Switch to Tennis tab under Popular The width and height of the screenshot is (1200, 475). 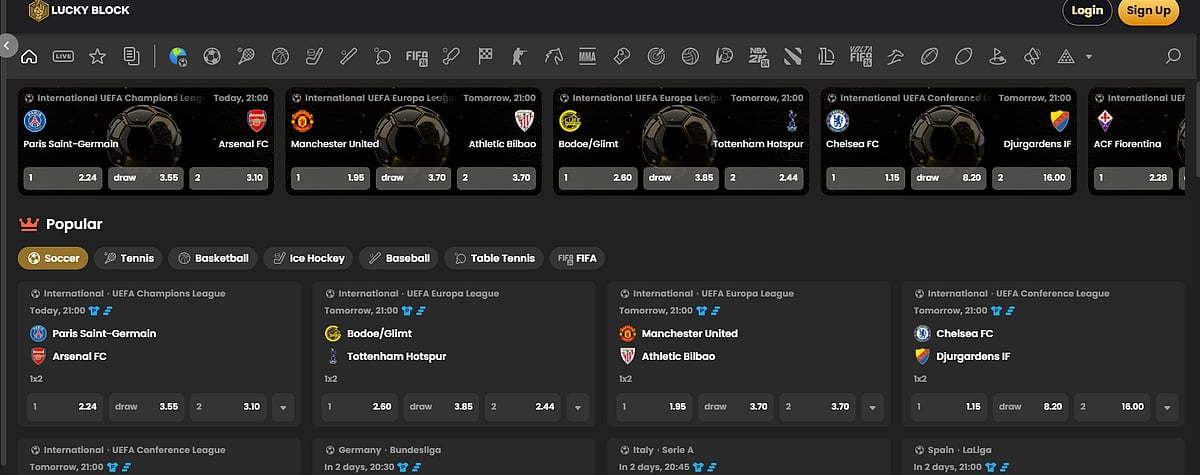tap(128, 258)
